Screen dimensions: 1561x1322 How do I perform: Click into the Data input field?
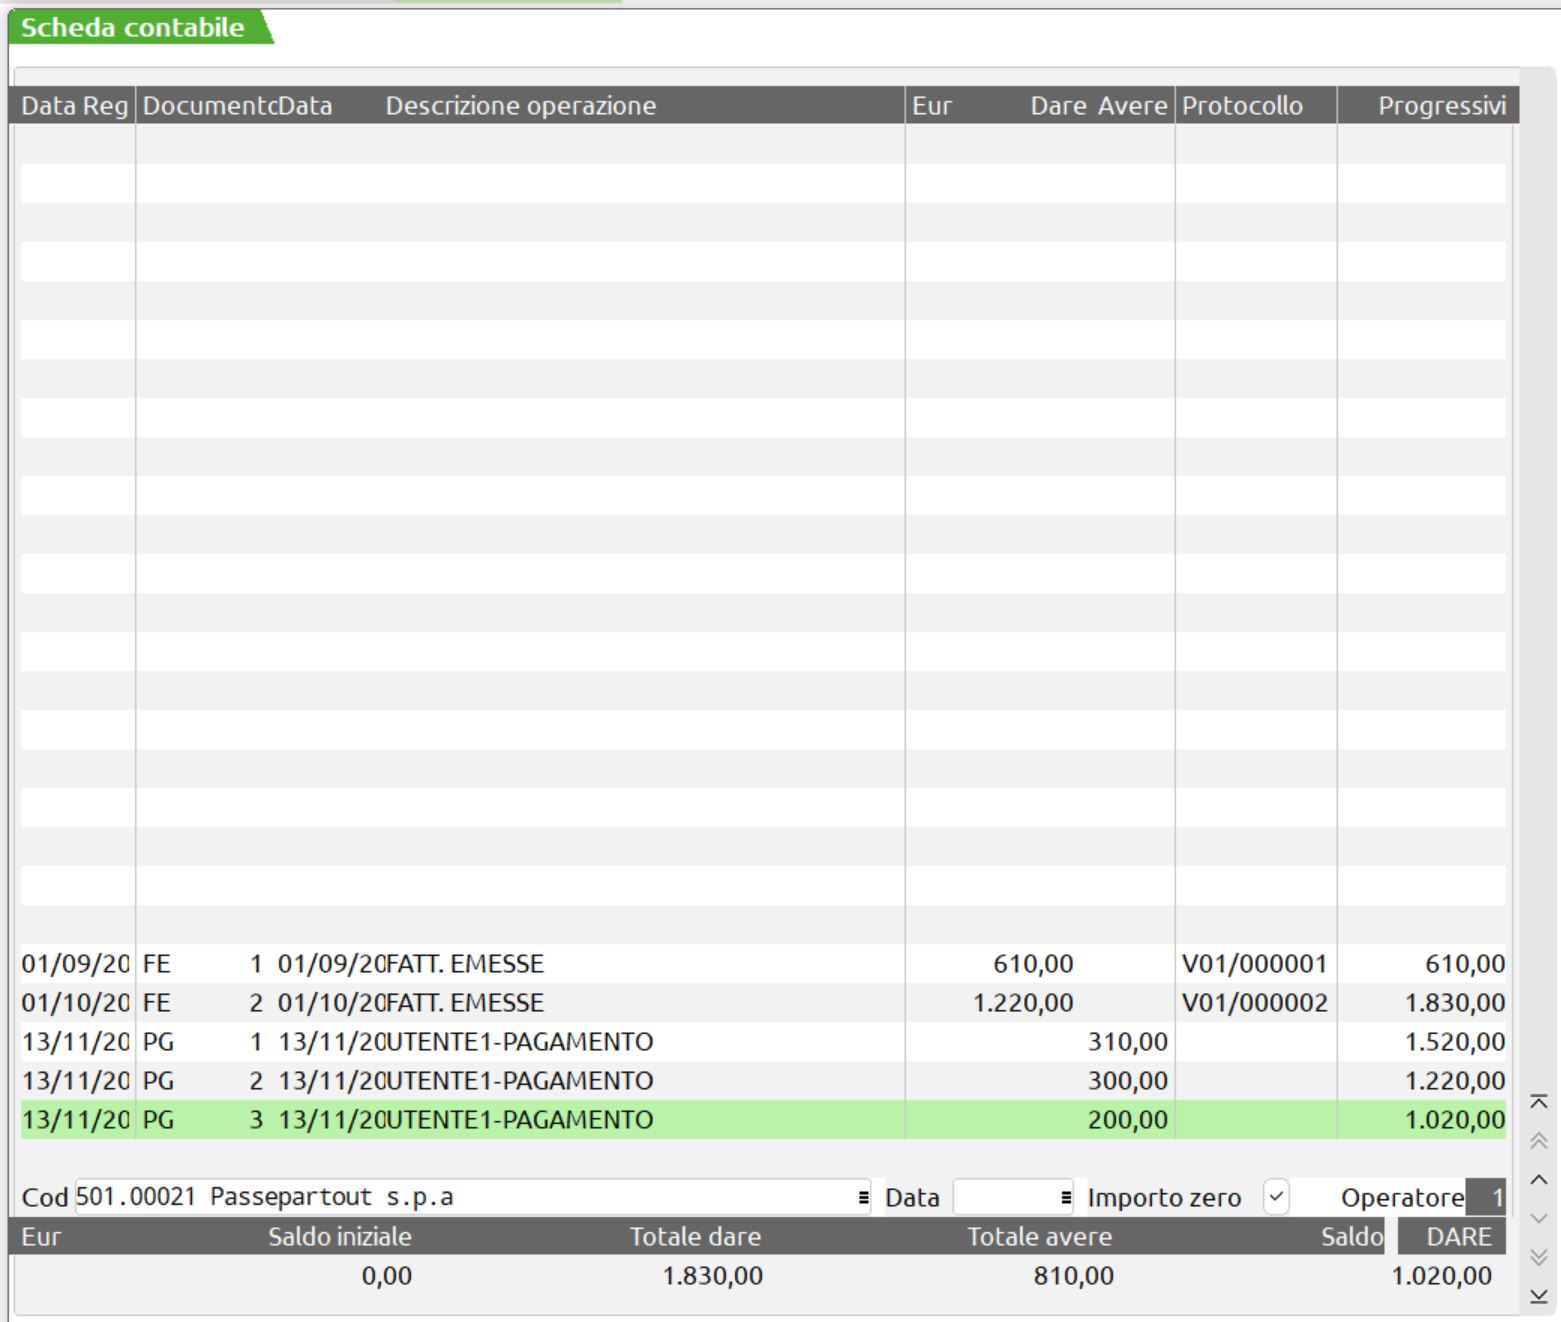pyautogui.click(x=1003, y=1197)
